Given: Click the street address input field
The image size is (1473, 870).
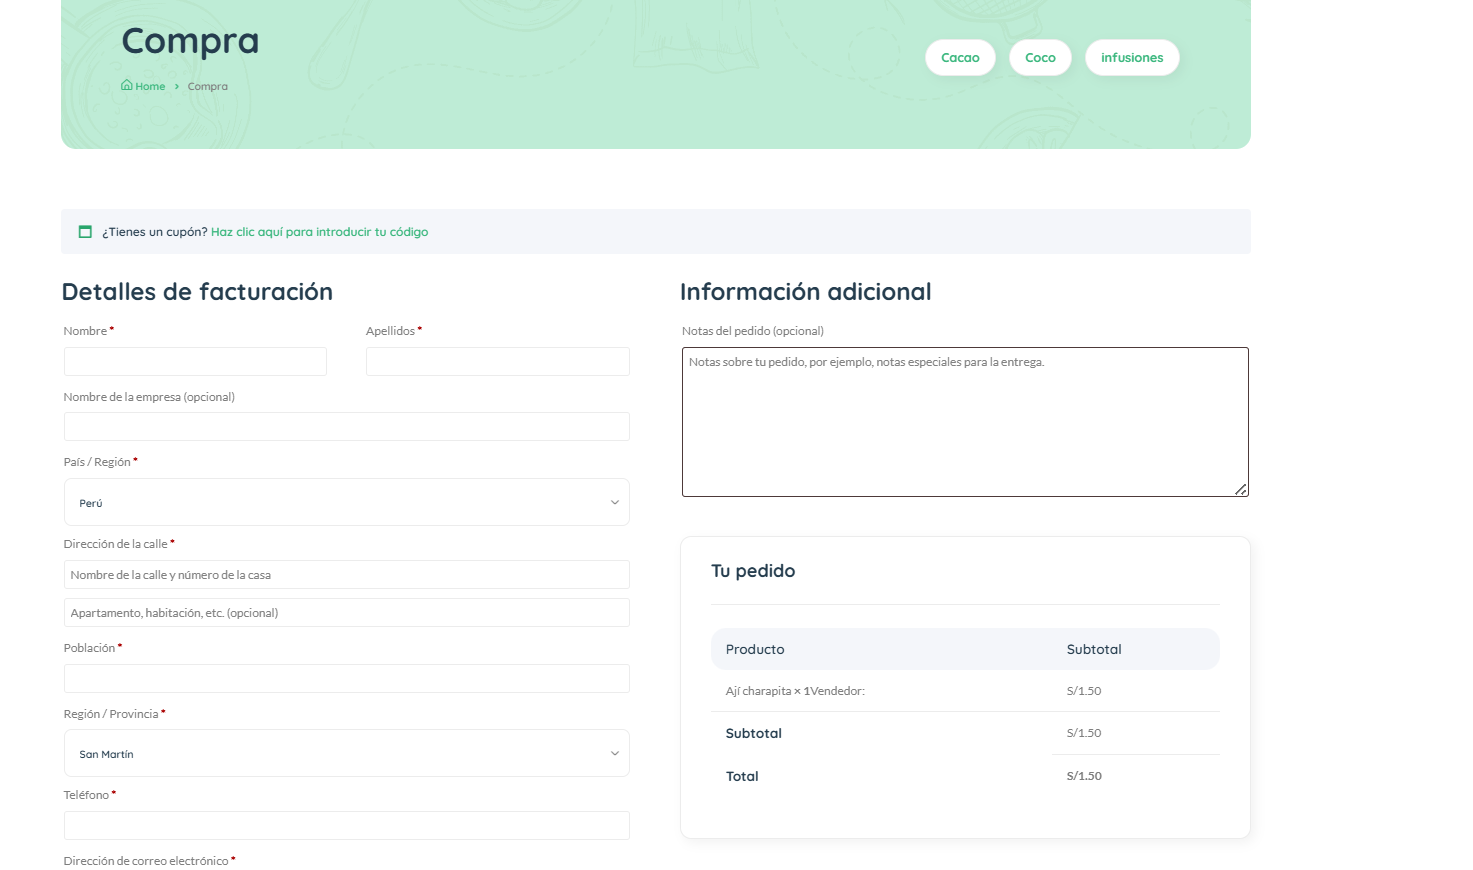Looking at the screenshot, I should (346, 575).
